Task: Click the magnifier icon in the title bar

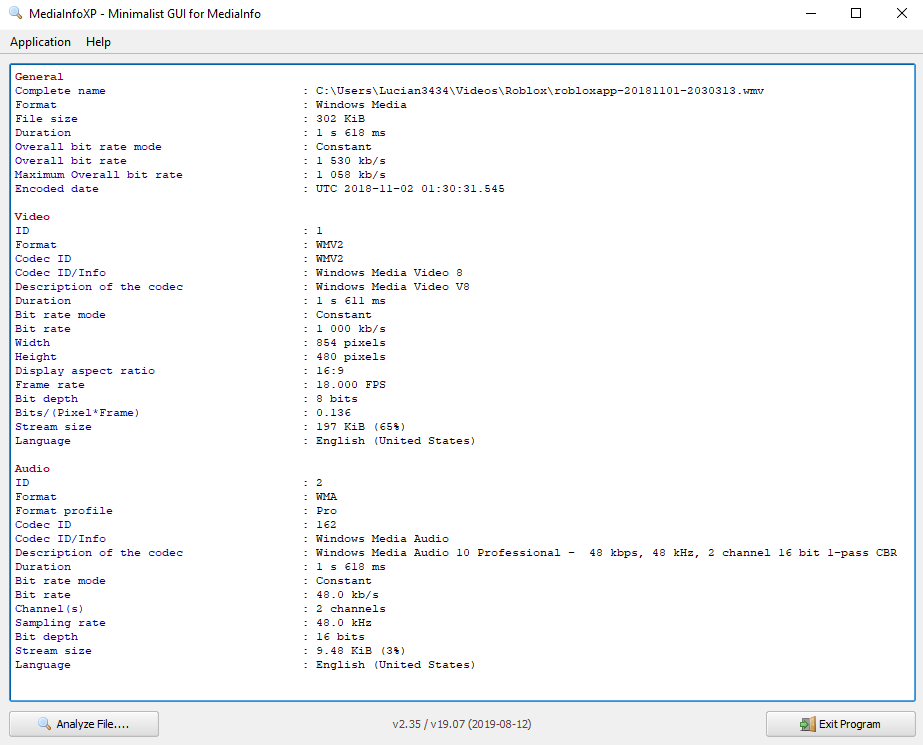Action: 16,12
